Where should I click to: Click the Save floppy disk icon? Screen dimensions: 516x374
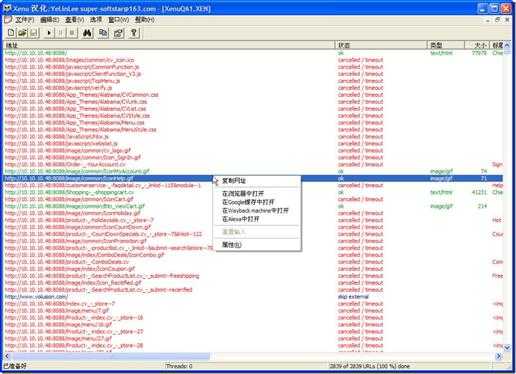(34, 33)
